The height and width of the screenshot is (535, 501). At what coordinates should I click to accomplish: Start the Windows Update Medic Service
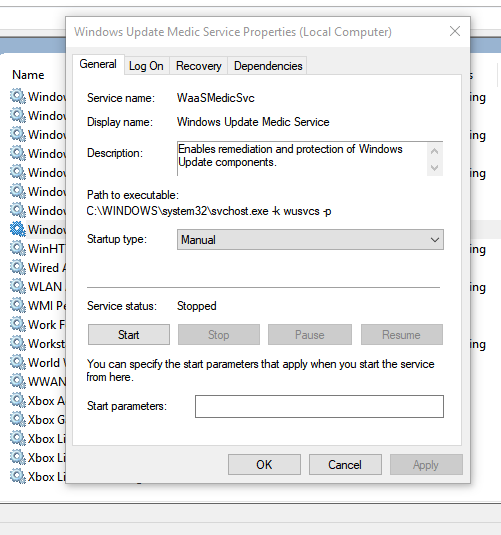(129, 335)
